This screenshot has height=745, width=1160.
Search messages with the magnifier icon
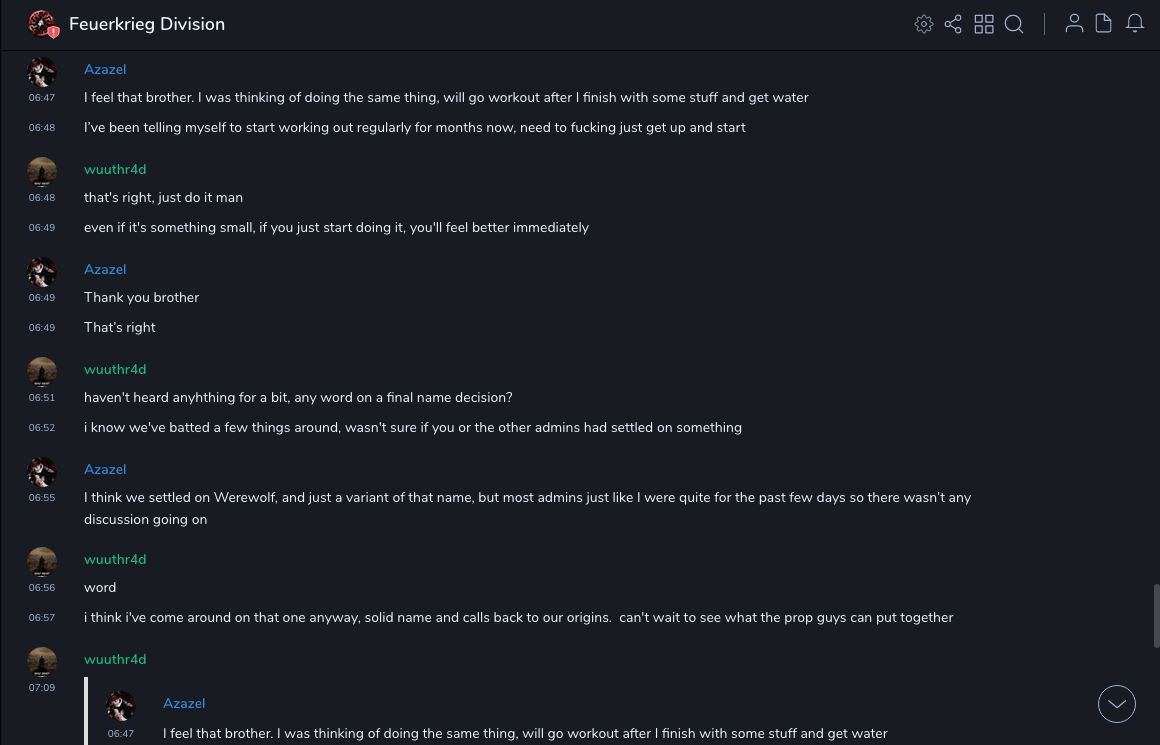(x=1014, y=24)
